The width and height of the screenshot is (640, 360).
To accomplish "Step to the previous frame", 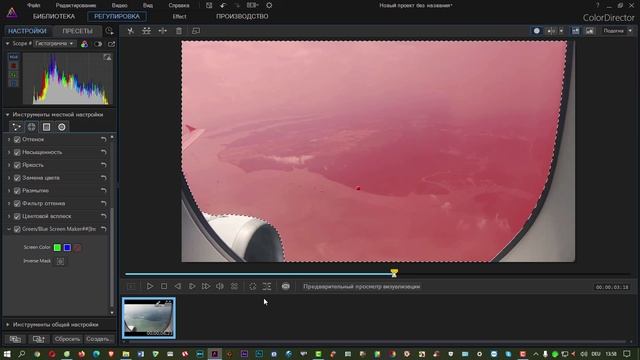I will pos(178,287).
